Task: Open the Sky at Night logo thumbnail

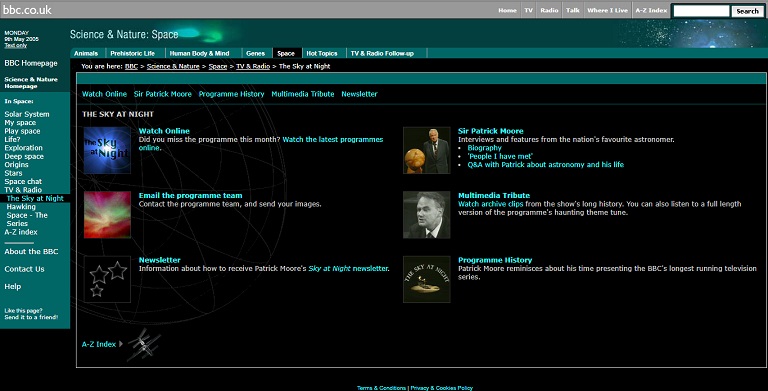Action: click(x=107, y=150)
